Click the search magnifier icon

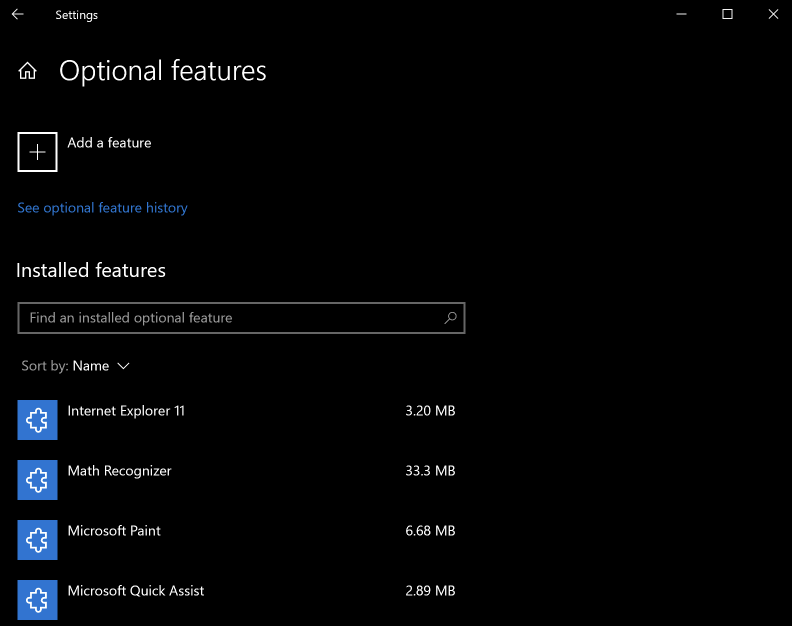pyautogui.click(x=450, y=318)
